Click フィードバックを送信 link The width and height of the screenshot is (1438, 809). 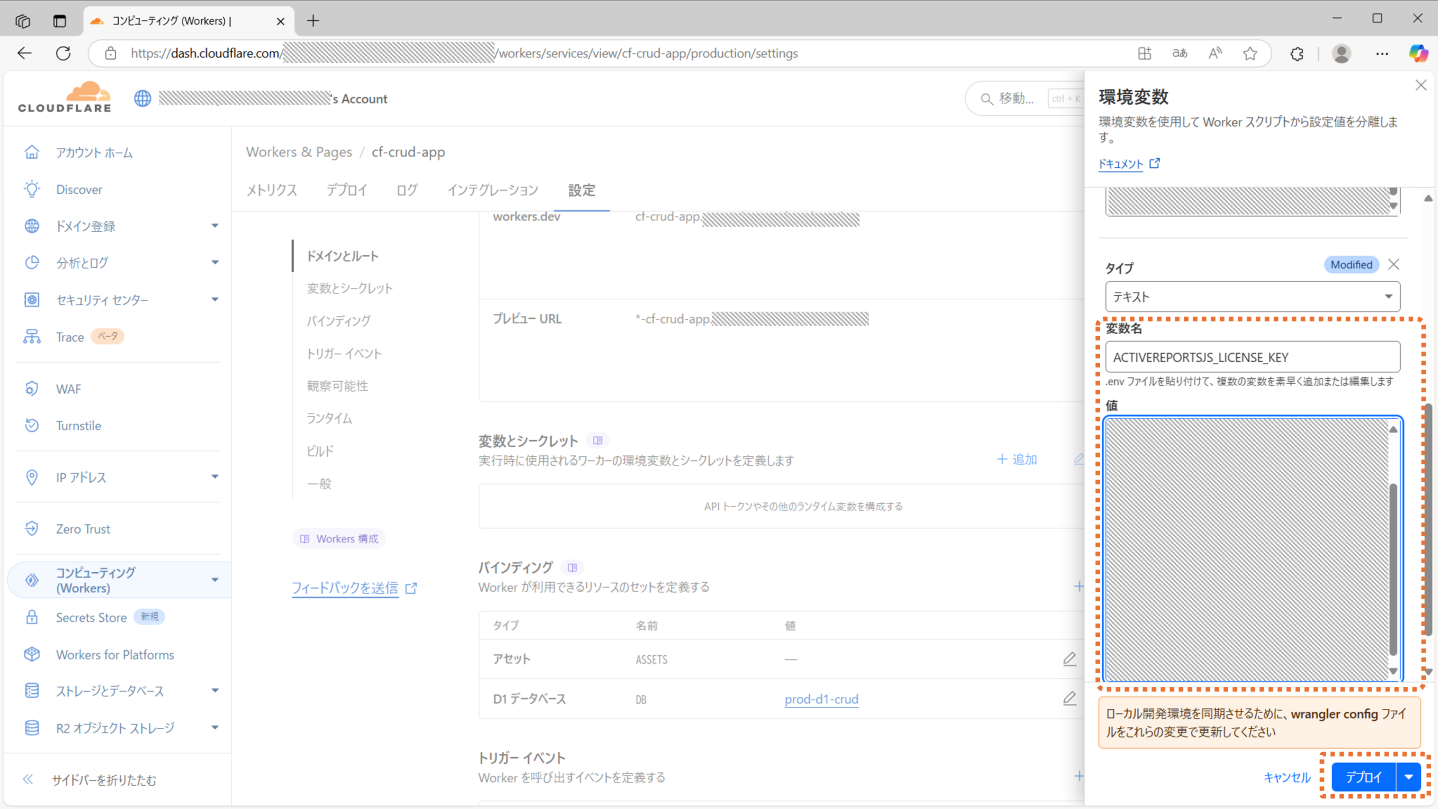(x=354, y=588)
